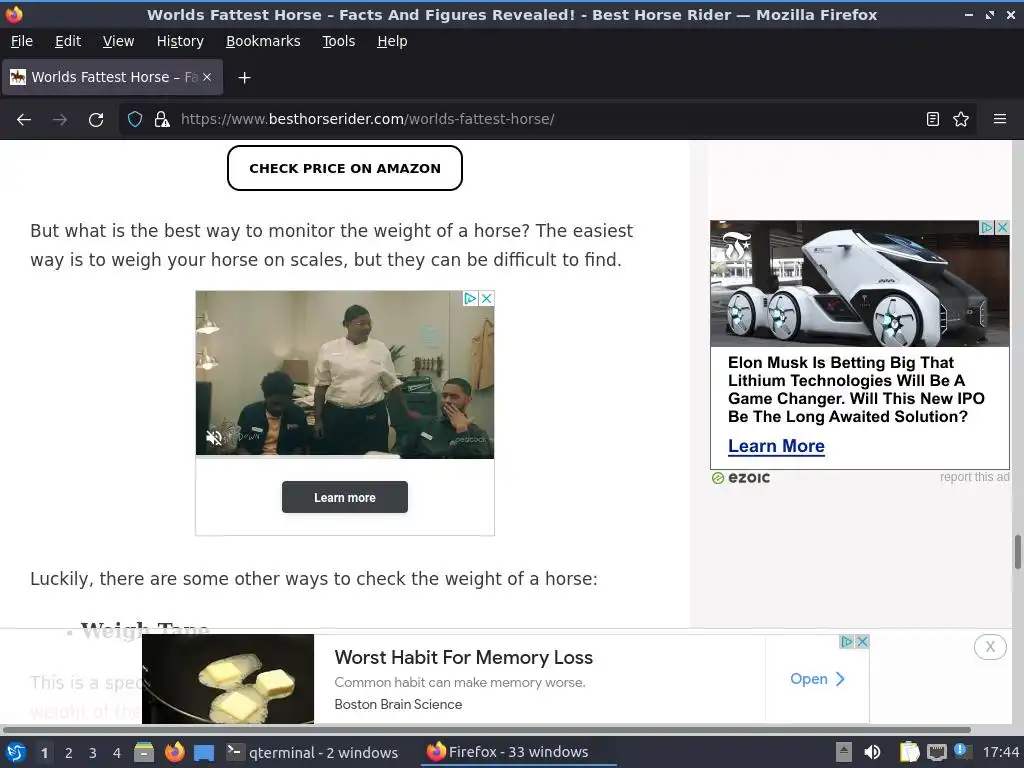Click Check Price On Amazon button
The height and width of the screenshot is (768, 1024).
(345, 168)
